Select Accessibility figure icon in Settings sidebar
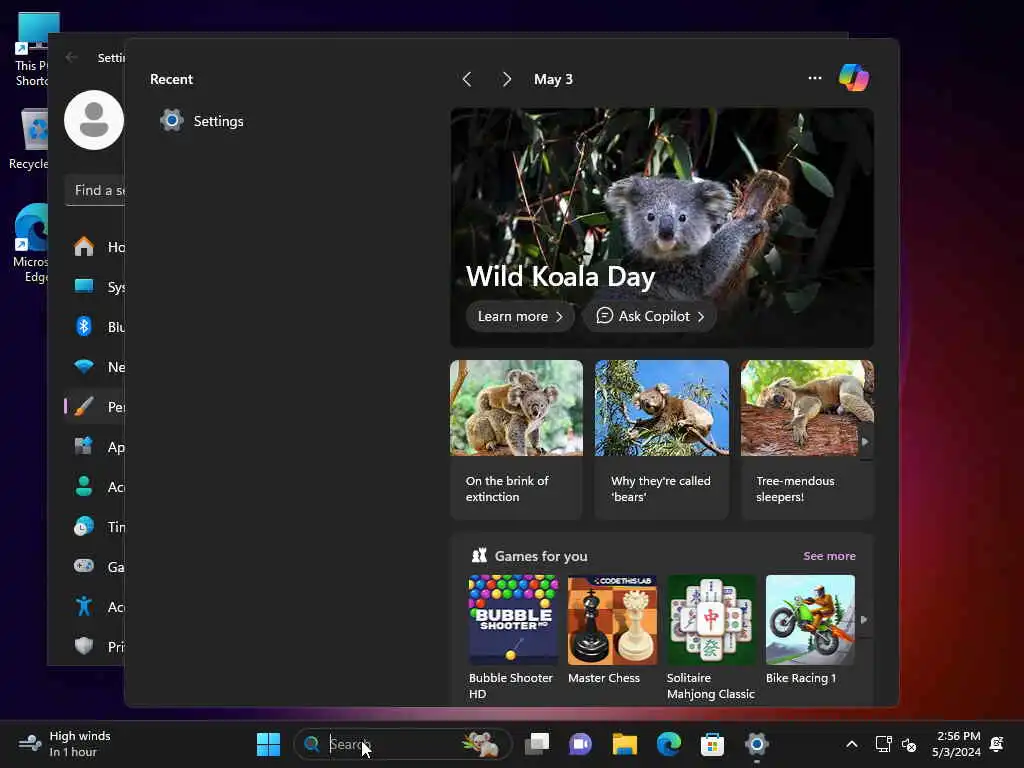Viewport: 1024px width, 768px height. pyautogui.click(x=84, y=606)
